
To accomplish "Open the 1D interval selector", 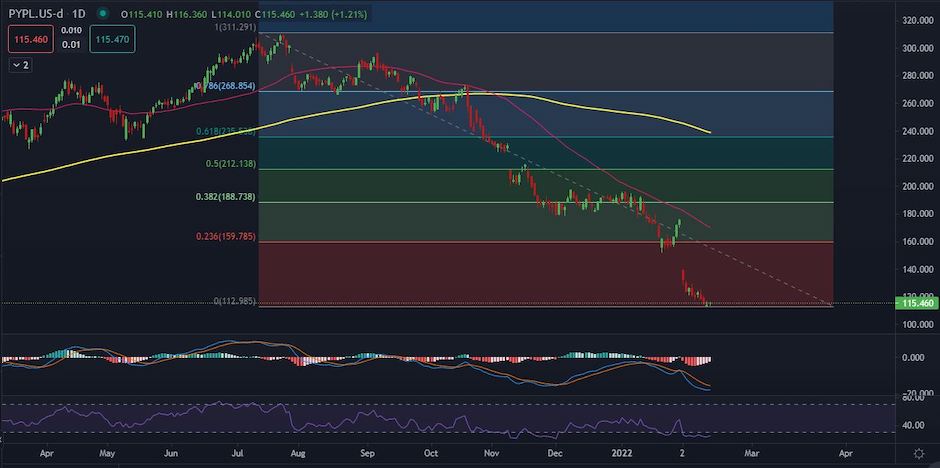I will (80, 15).
